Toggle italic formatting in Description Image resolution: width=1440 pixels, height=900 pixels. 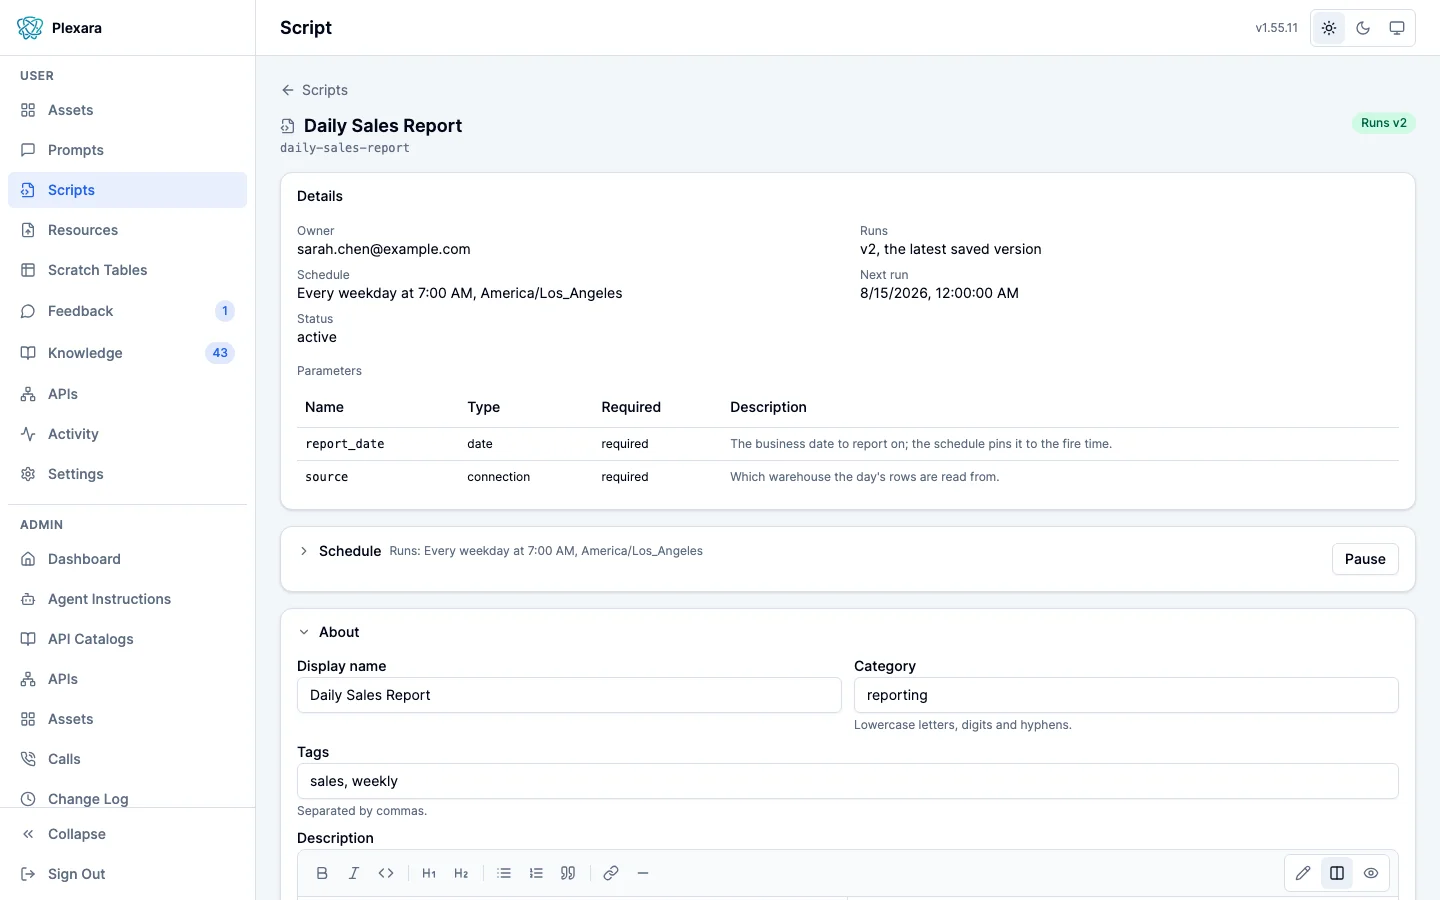click(354, 873)
